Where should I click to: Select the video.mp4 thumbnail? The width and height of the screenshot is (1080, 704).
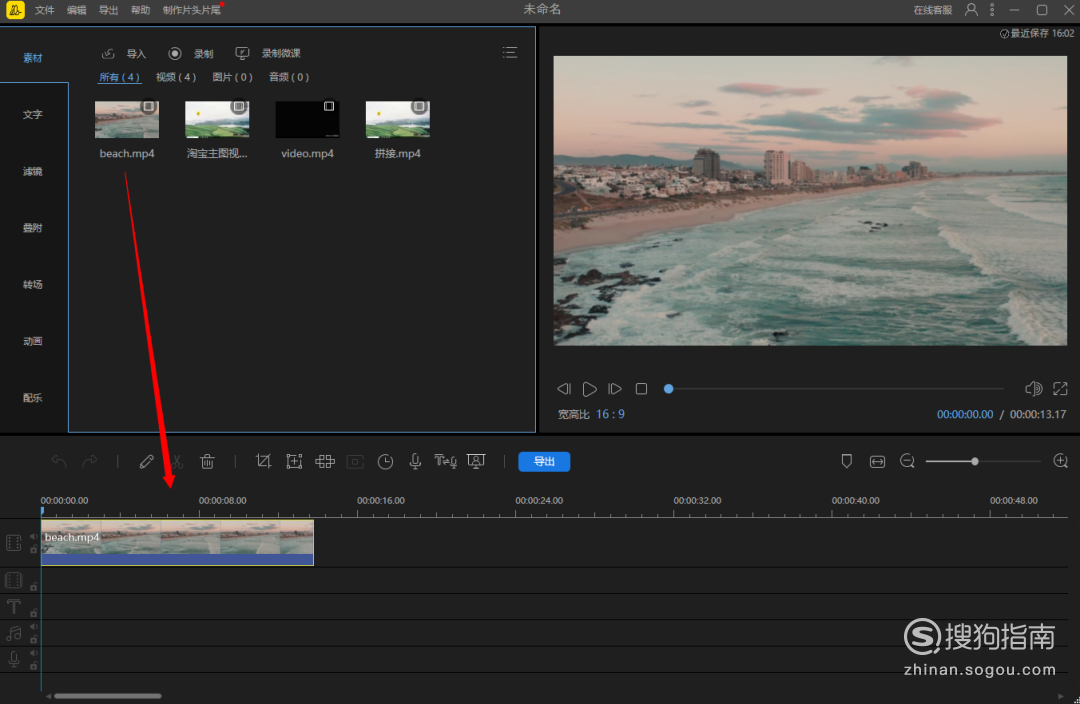pos(307,120)
